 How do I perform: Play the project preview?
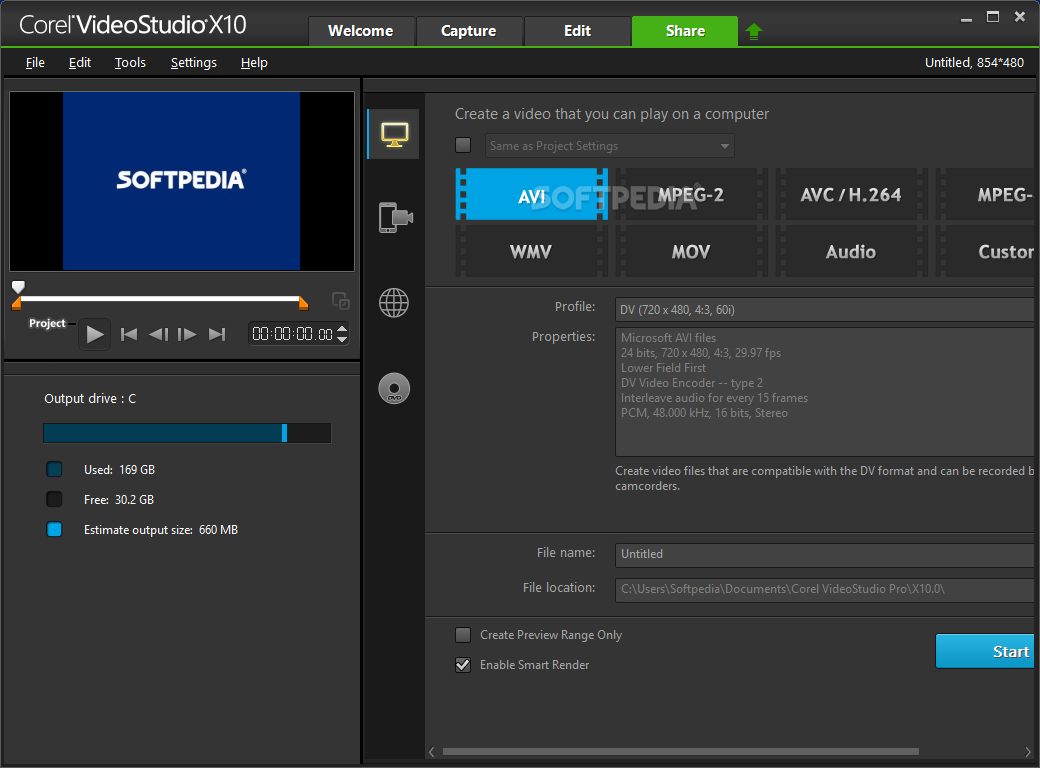(95, 334)
